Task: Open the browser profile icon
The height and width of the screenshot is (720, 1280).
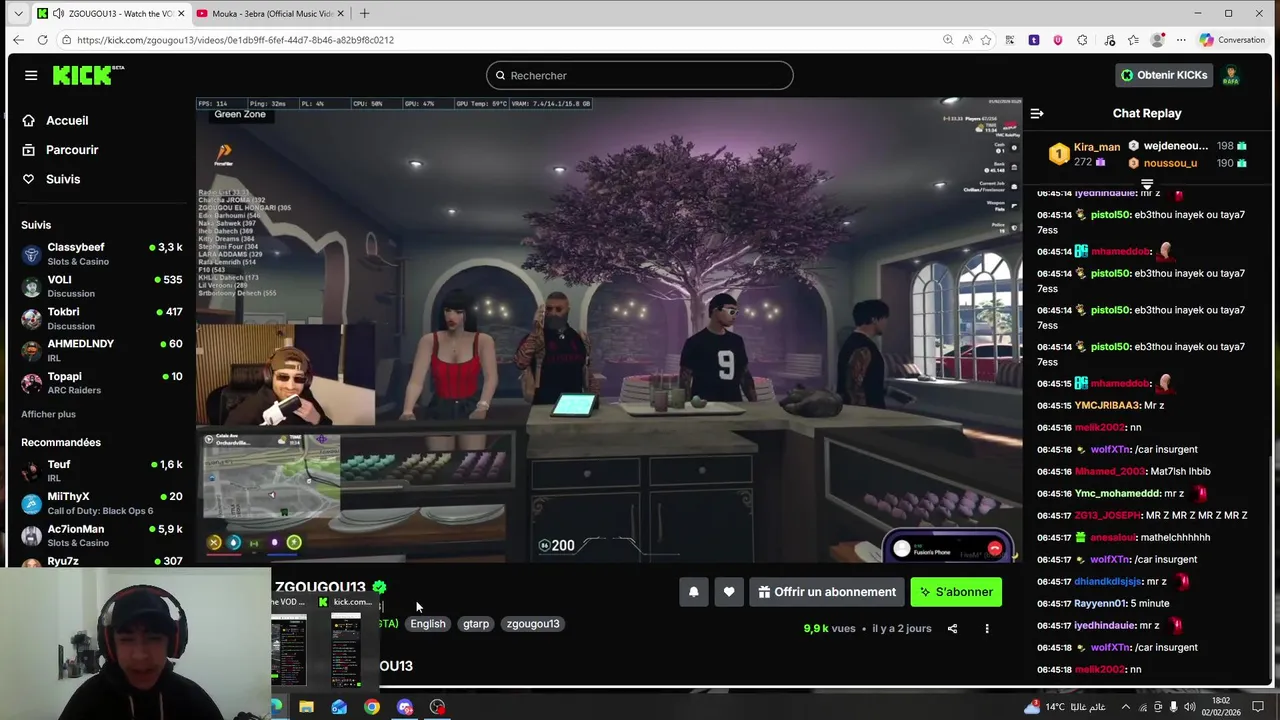Action: [1158, 40]
